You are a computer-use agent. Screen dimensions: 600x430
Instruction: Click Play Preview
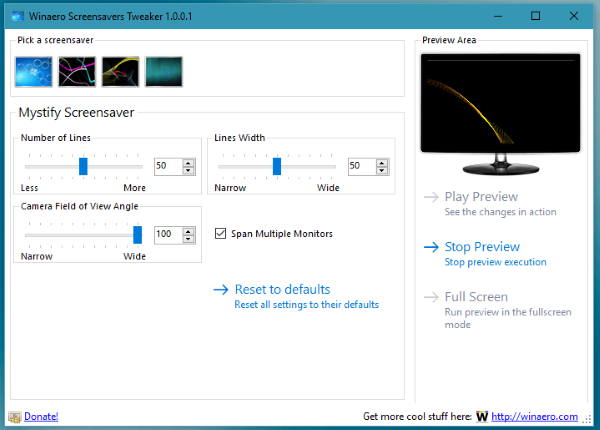481,197
